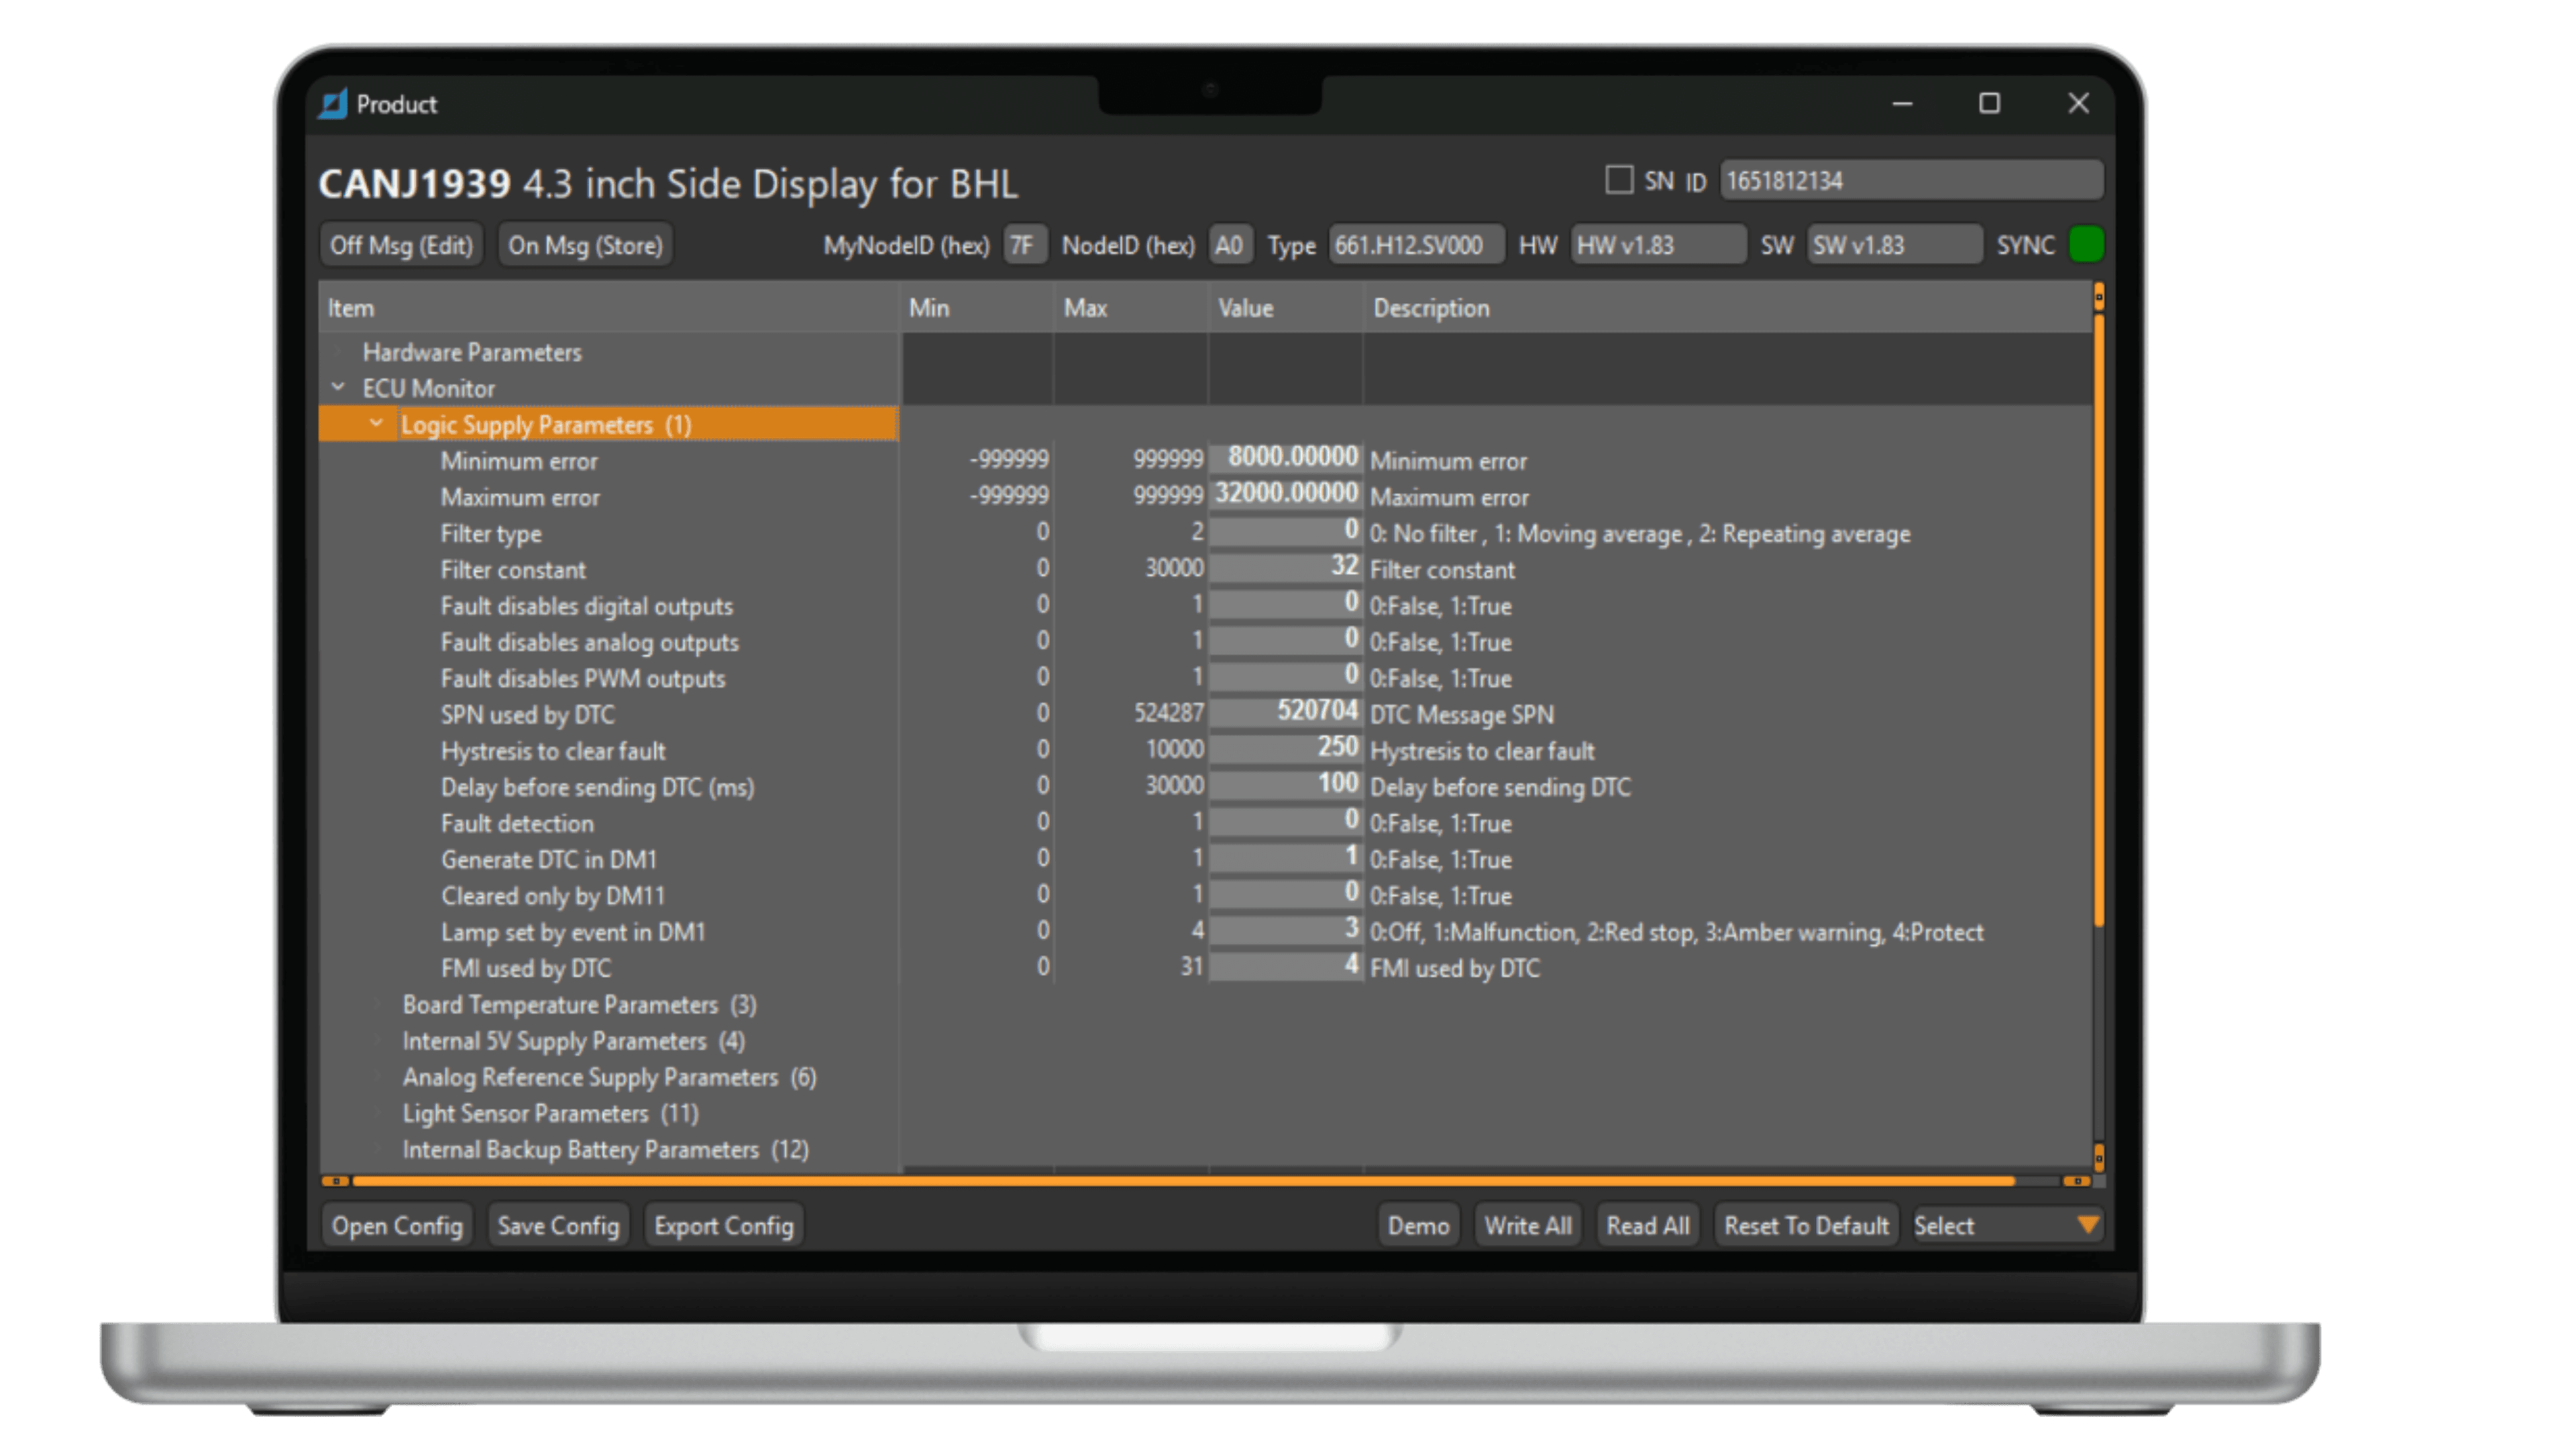Image resolution: width=2576 pixels, height=1449 pixels.
Task: Click the Read All button
Action: pos(1647,1225)
